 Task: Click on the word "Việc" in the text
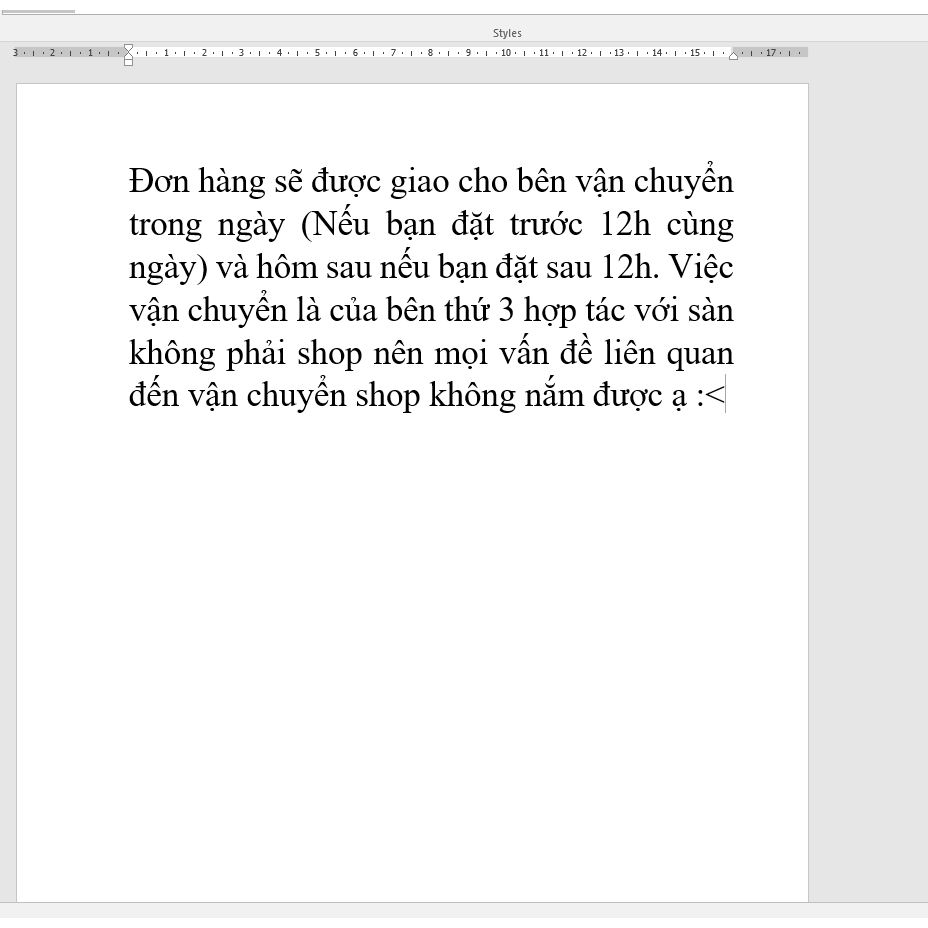point(700,268)
